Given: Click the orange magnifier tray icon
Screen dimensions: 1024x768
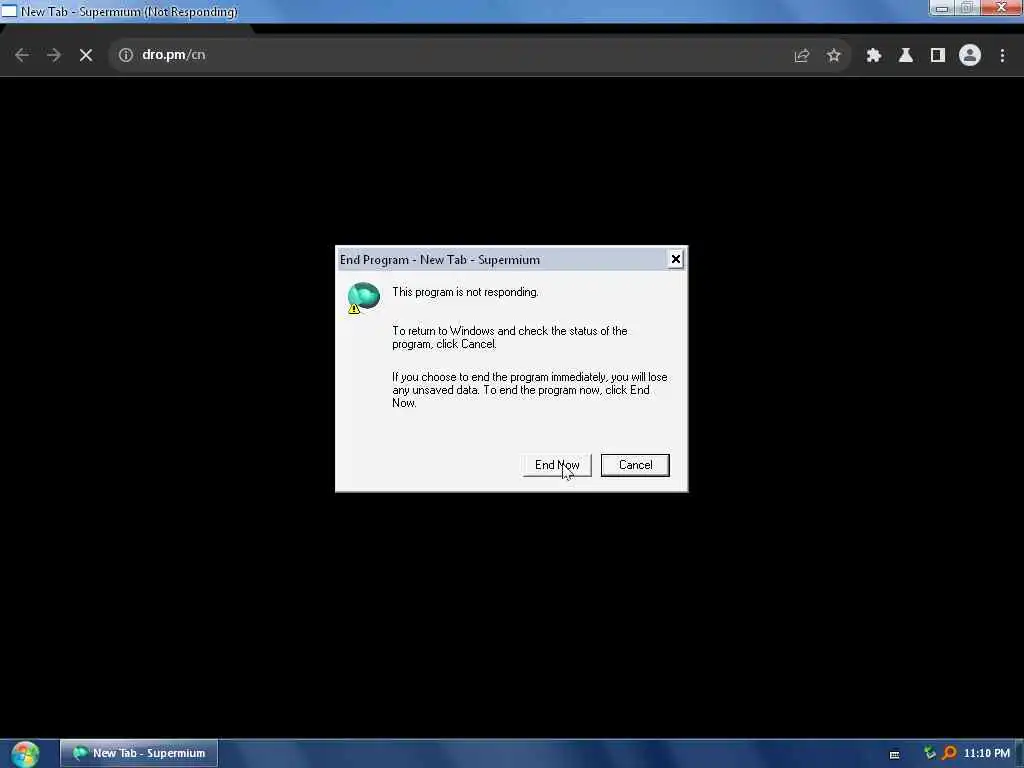Looking at the screenshot, I should click(949, 753).
